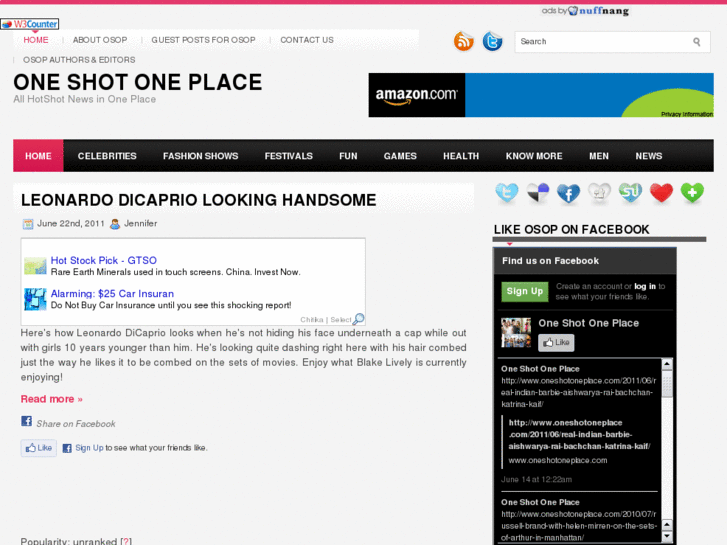Click ads by nuffnang label

click(x=585, y=11)
